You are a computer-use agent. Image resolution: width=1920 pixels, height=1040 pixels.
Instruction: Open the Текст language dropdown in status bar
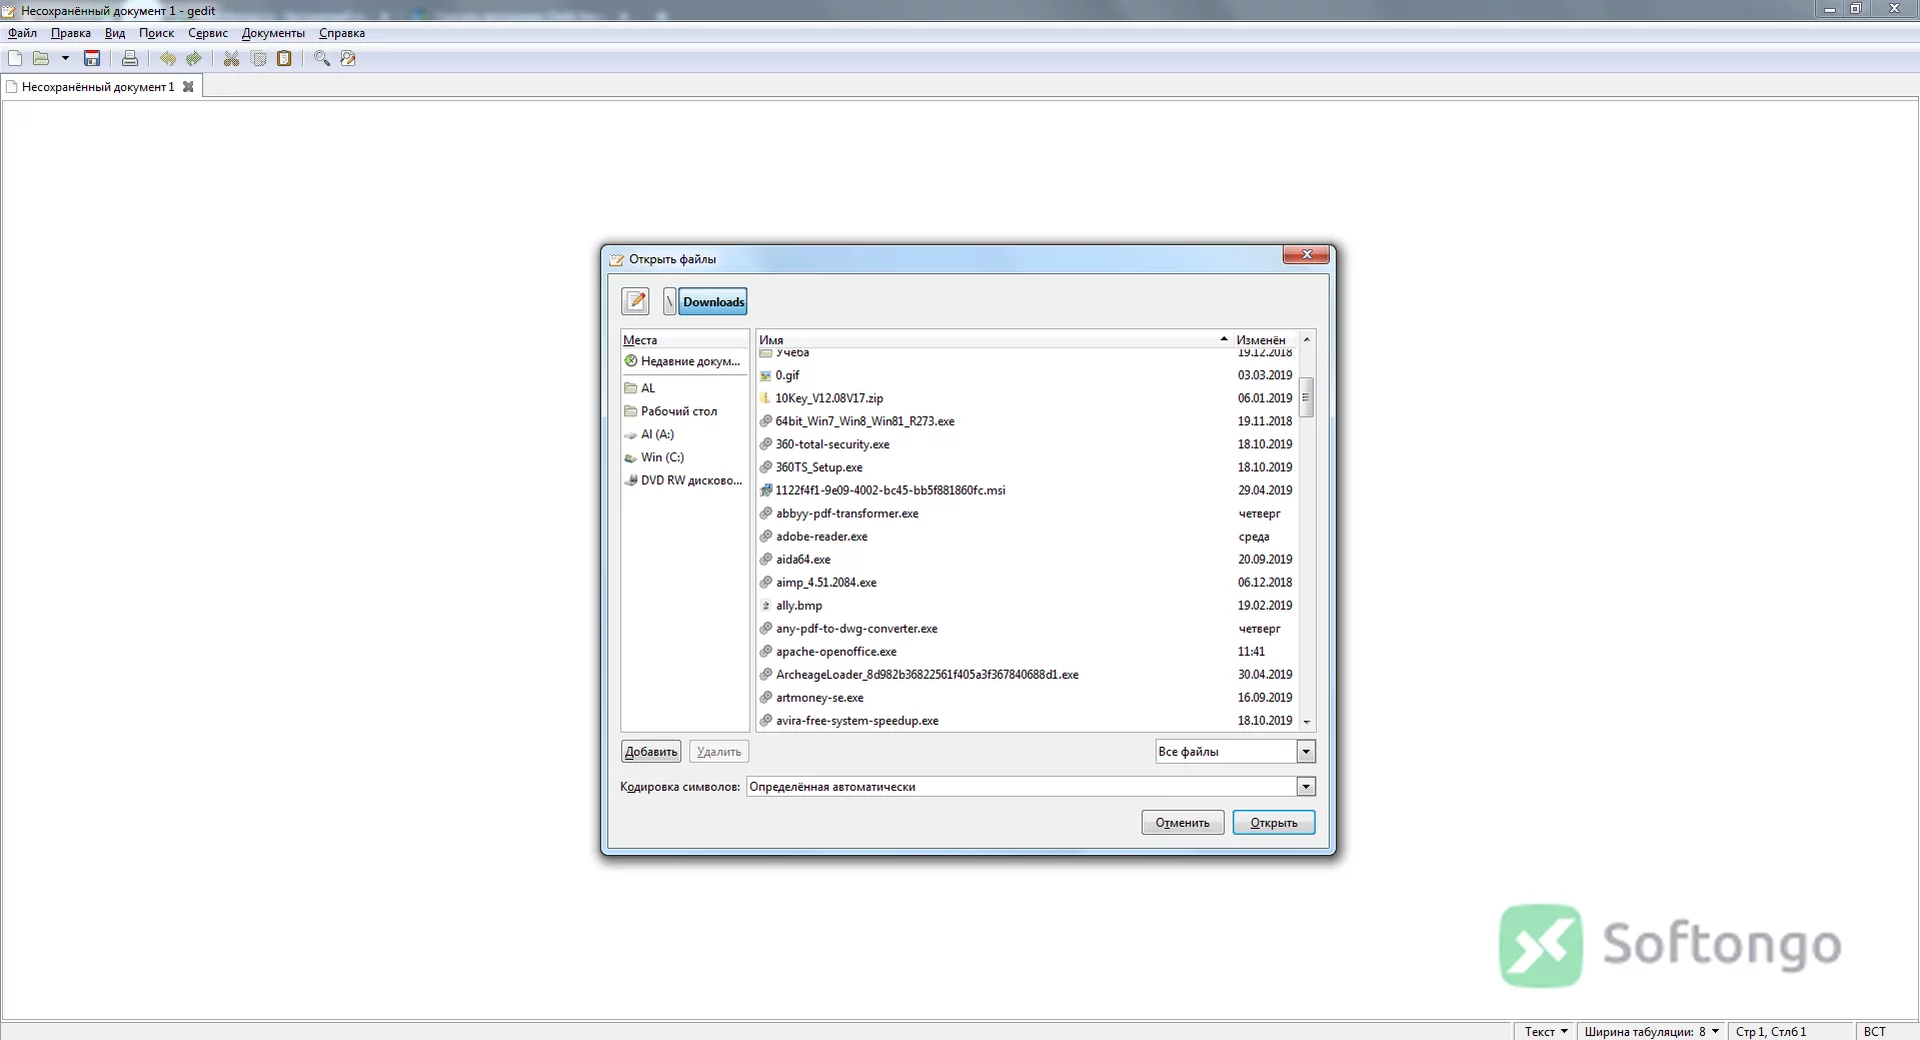click(1546, 1031)
